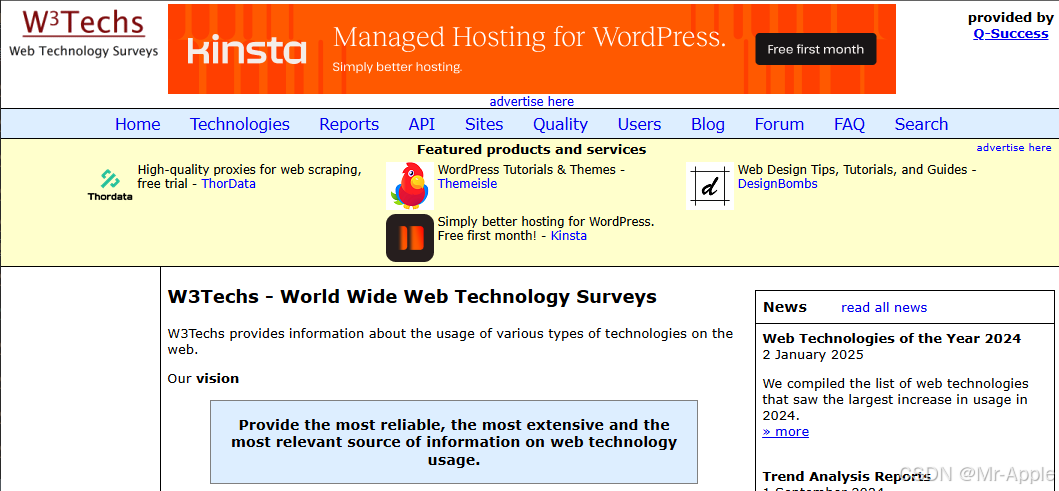Click the News panel heading
The width and height of the screenshot is (1059, 491).
tap(785, 307)
